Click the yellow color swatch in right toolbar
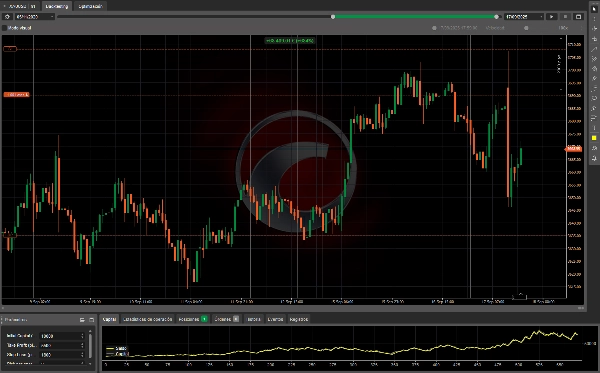The image size is (600, 373). [594, 138]
